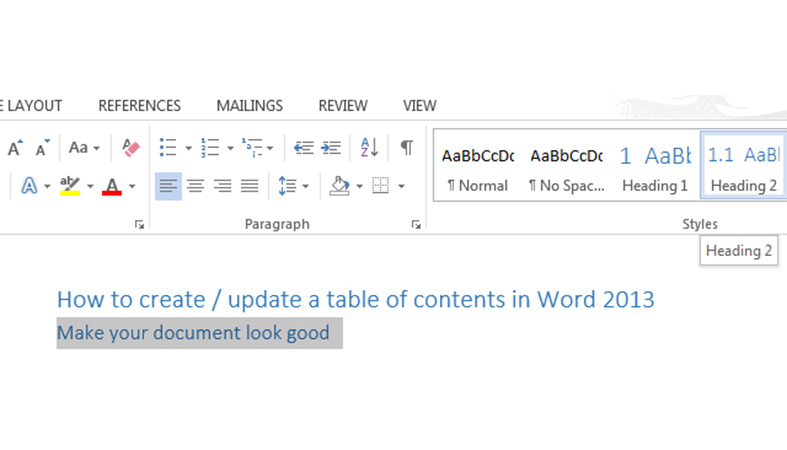Image resolution: width=787 pixels, height=450 pixels.
Task: Open the Page Layout tab
Action: (31, 106)
